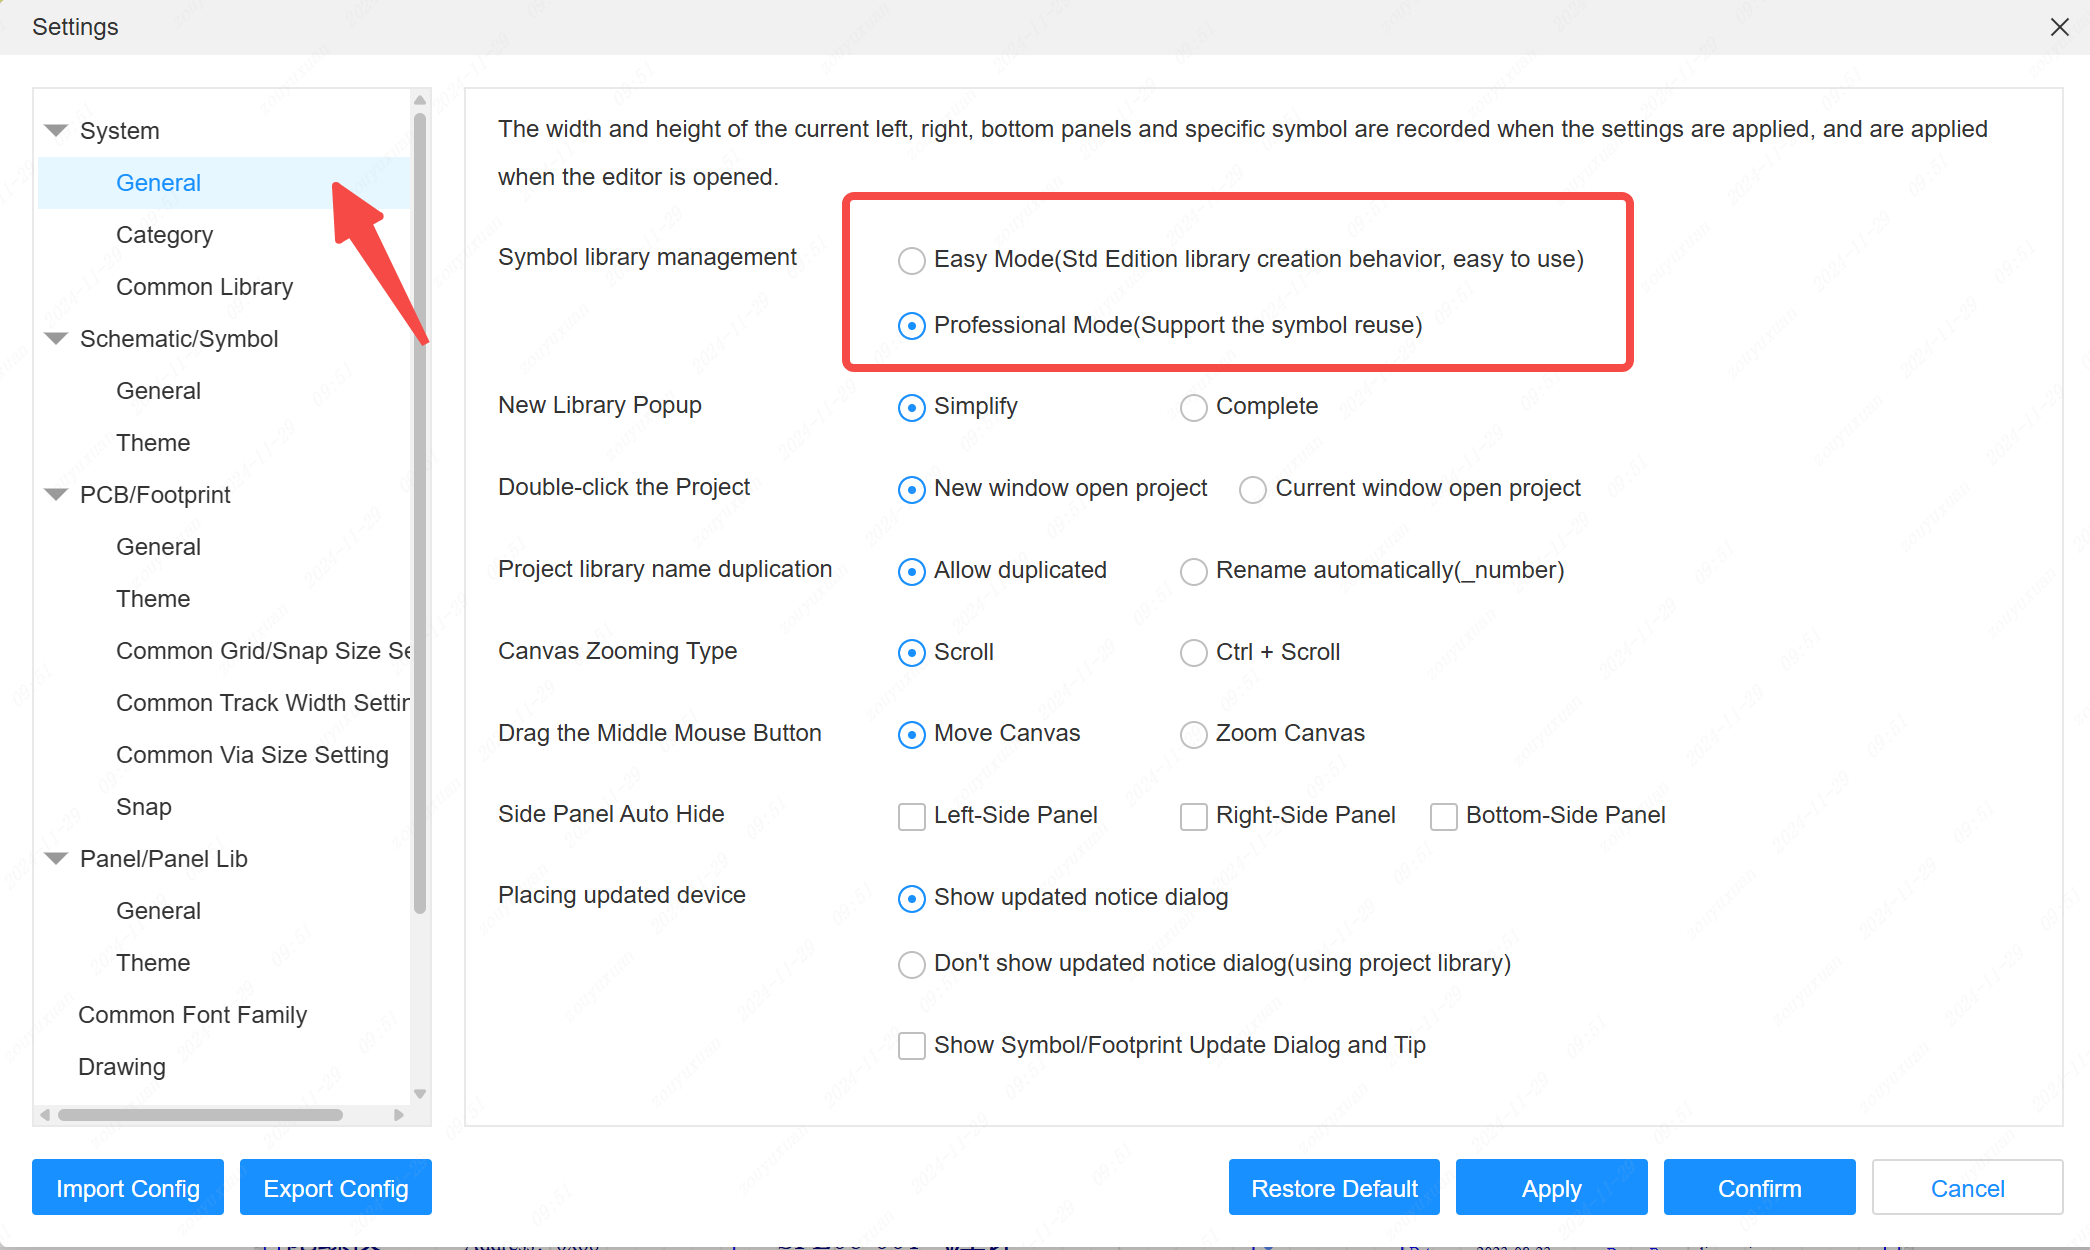Image resolution: width=2090 pixels, height=1250 pixels.
Task: Collapse the Schematic/Symbol tree section
Action: pyautogui.click(x=56, y=339)
